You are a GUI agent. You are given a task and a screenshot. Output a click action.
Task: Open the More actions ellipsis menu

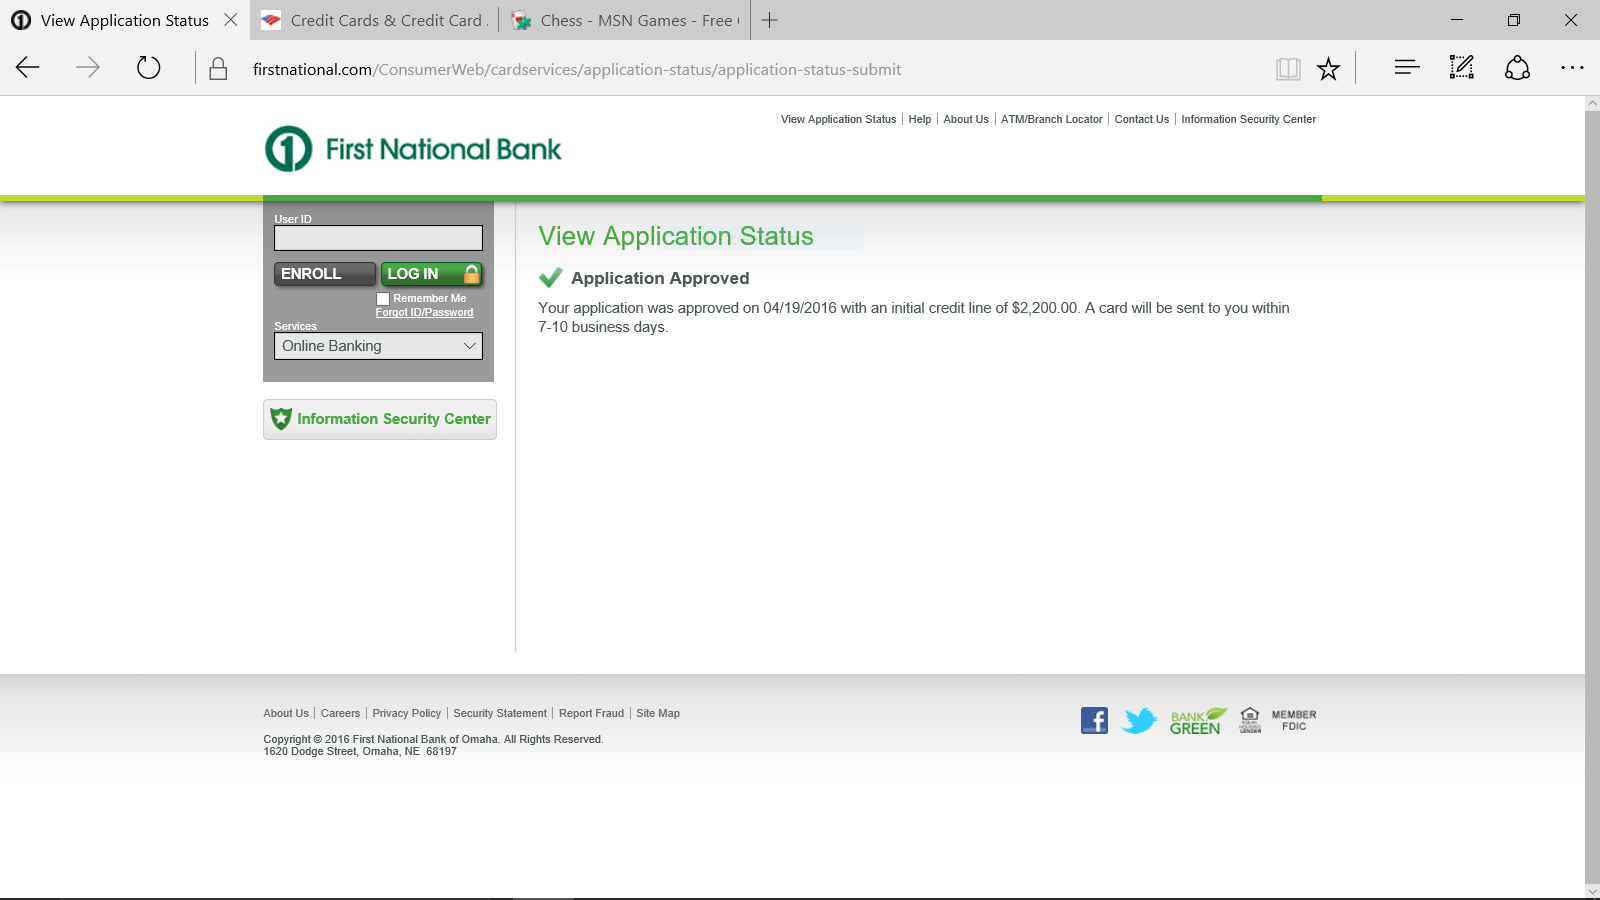(1572, 68)
